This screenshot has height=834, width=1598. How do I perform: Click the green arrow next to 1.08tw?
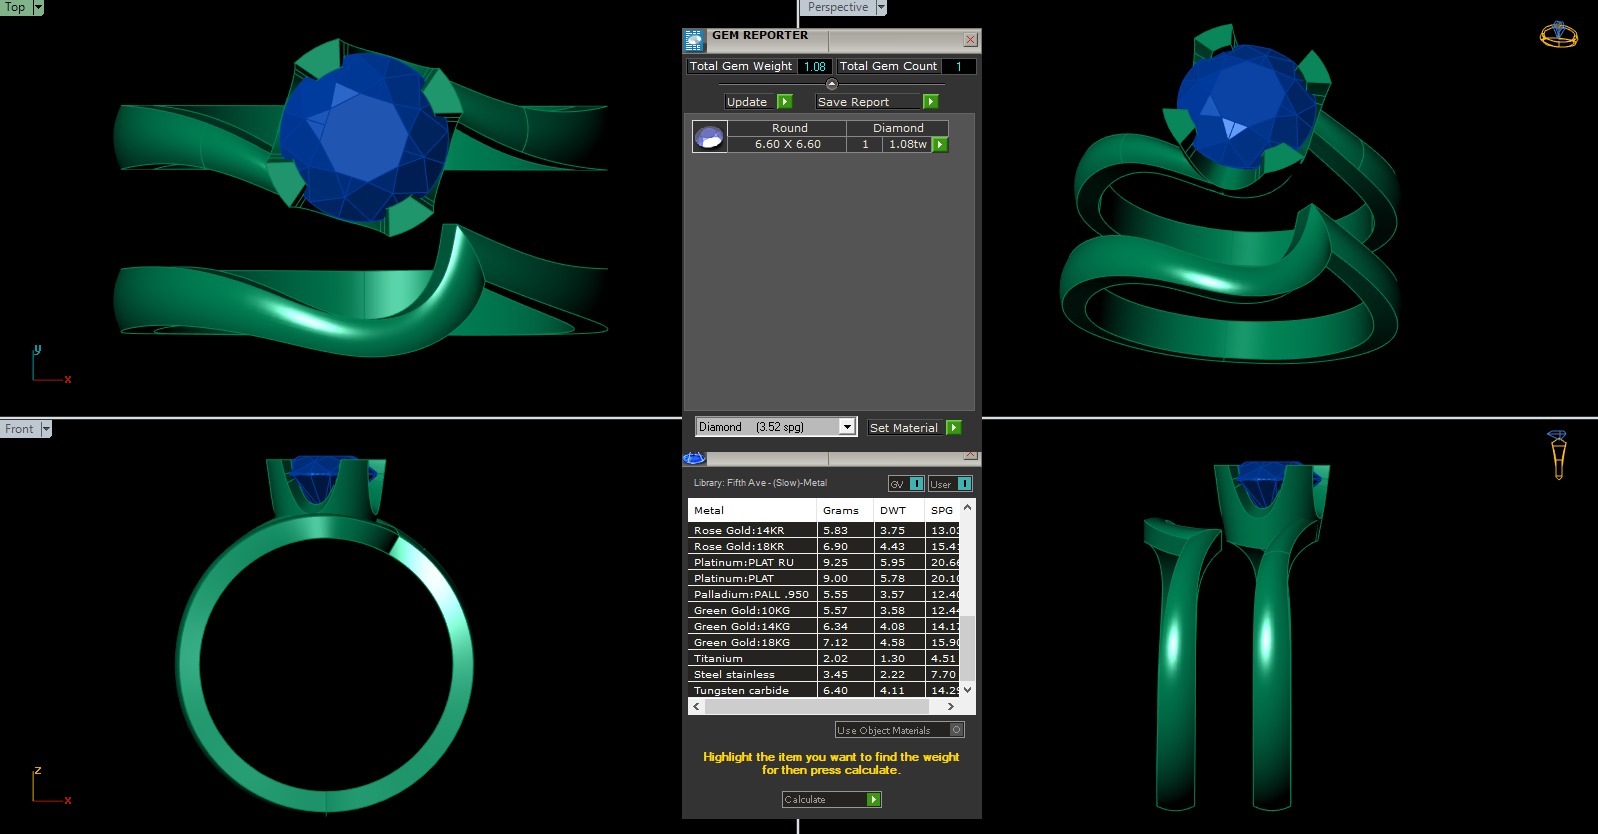coord(940,145)
